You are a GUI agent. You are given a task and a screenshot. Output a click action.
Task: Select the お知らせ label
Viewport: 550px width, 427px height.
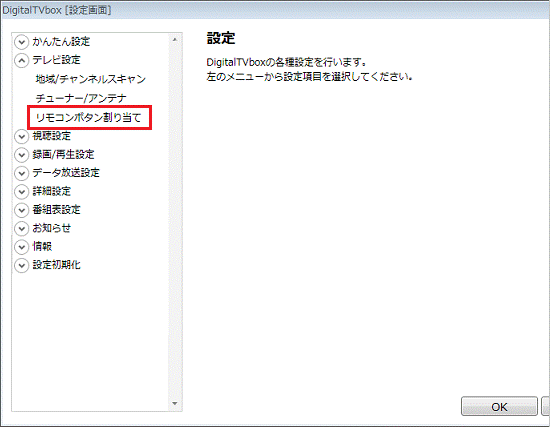pos(52,228)
